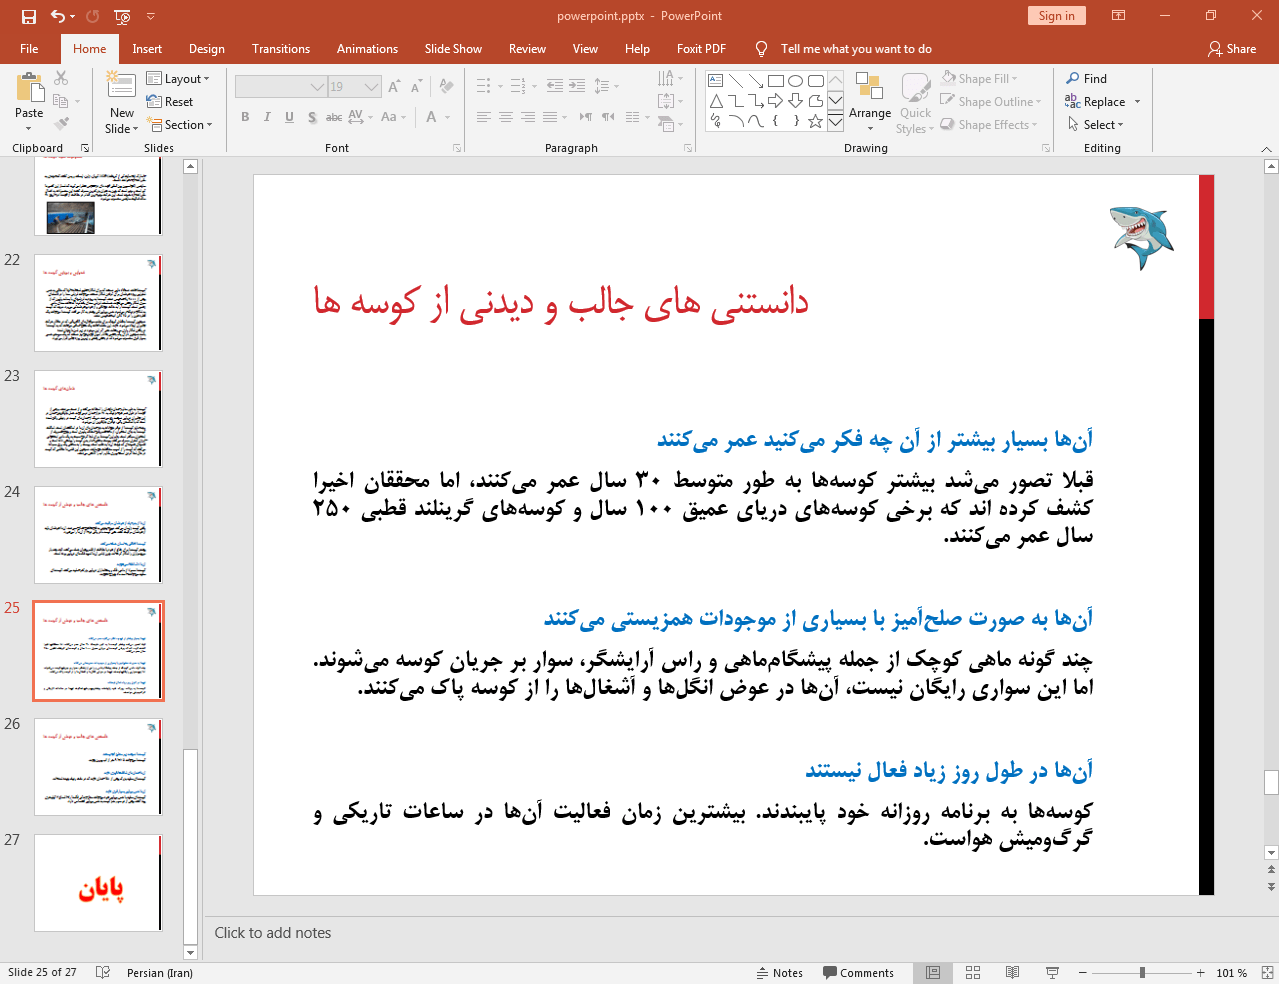Click the Arrange icon
1279x984 pixels.
tap(869, 89)
